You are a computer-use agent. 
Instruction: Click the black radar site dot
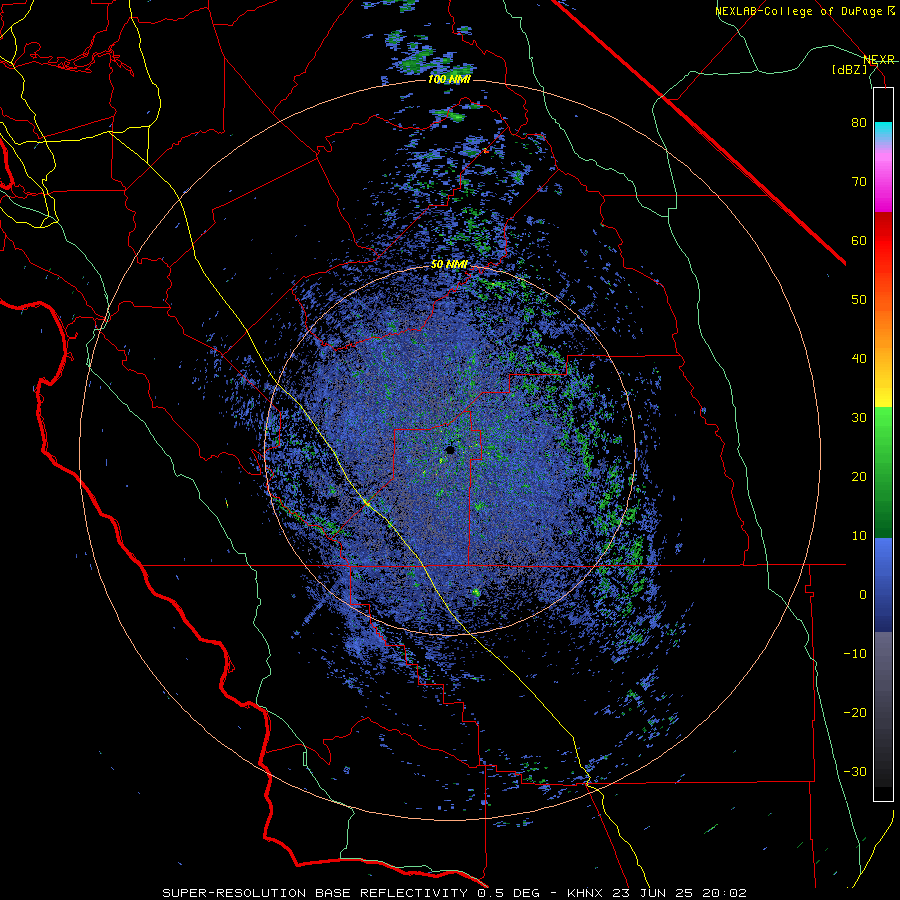point(450,450)
